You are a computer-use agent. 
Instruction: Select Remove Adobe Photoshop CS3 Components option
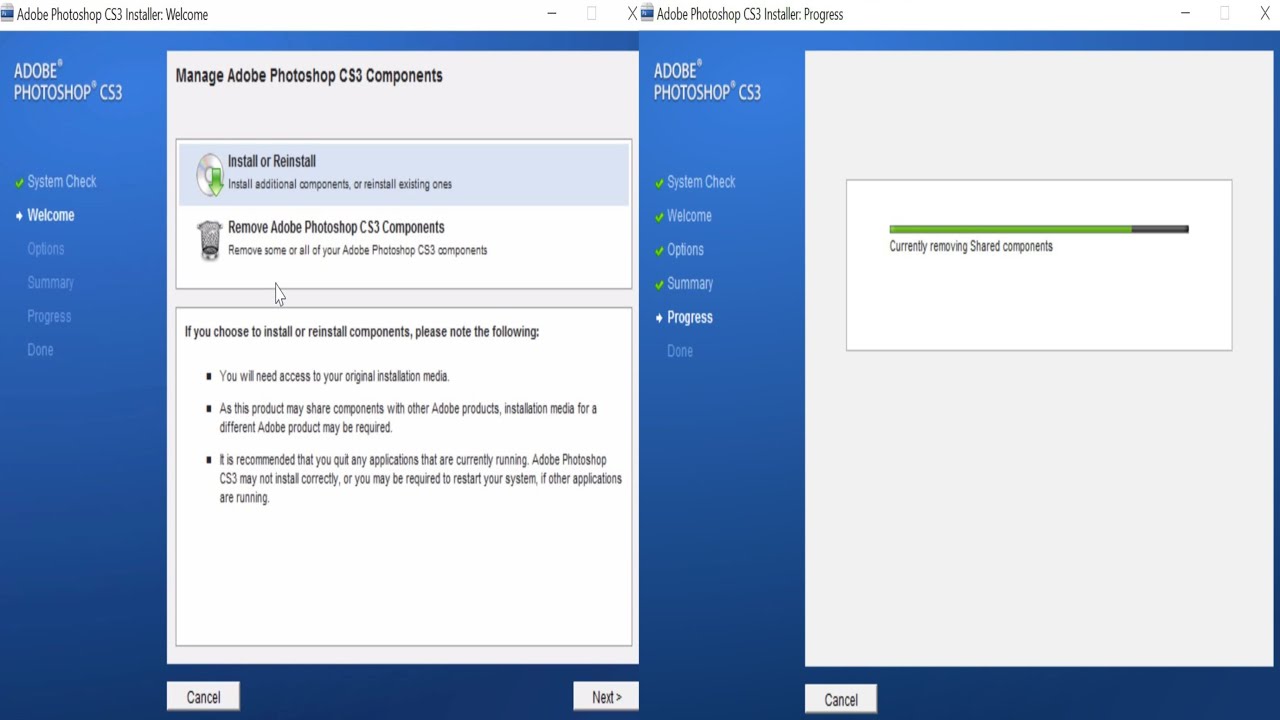(404, 239)
